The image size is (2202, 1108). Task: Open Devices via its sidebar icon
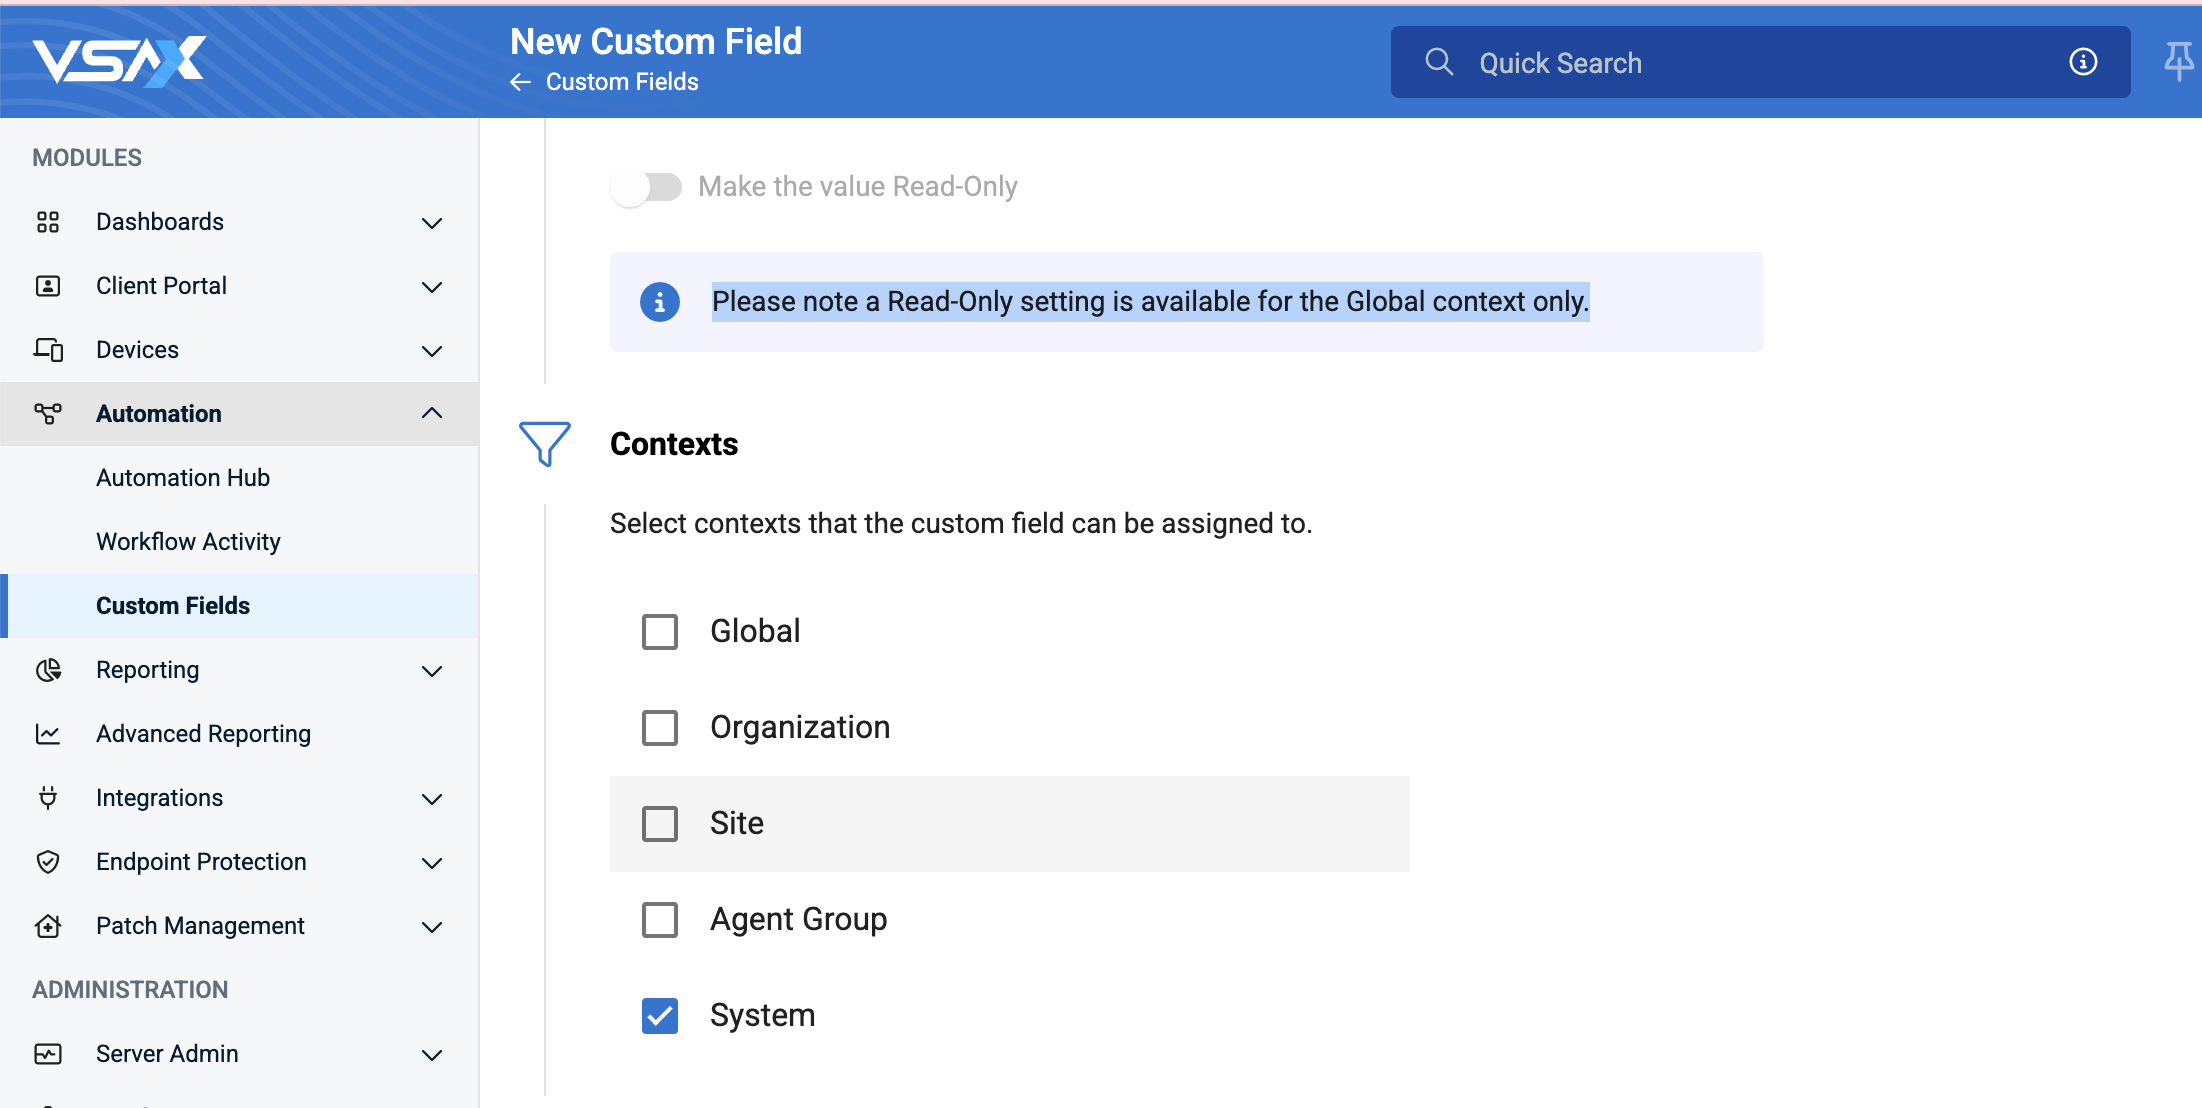click(x=48, y=350)
